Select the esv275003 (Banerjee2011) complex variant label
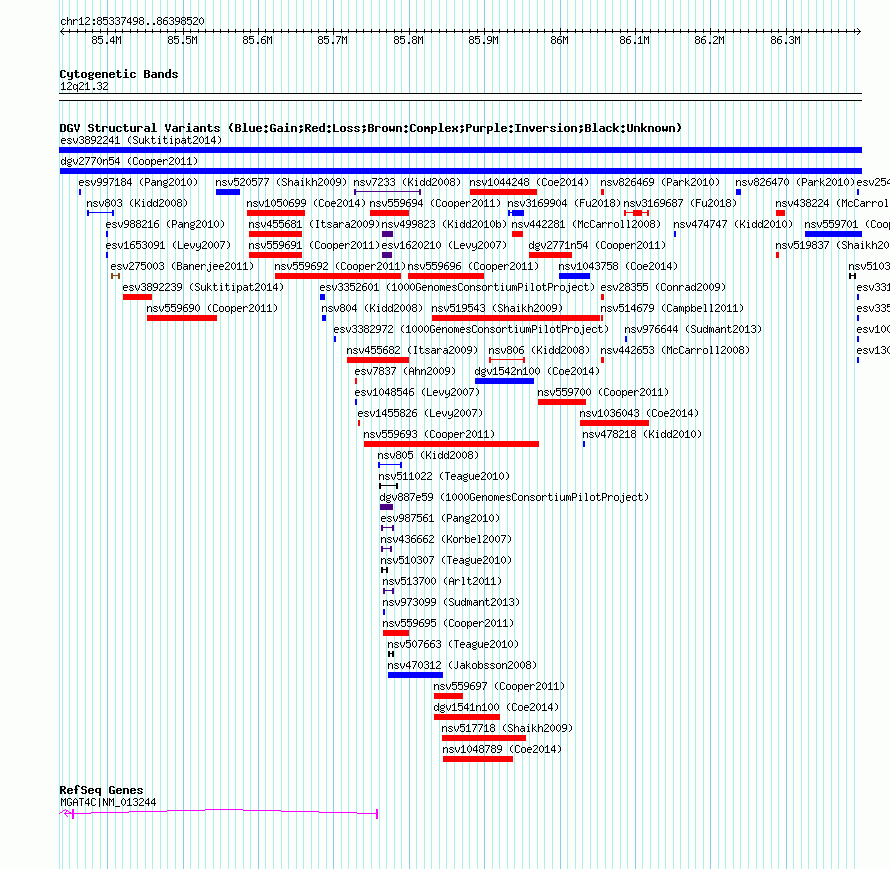Screen dimensions: 890x869 [182, 266]
